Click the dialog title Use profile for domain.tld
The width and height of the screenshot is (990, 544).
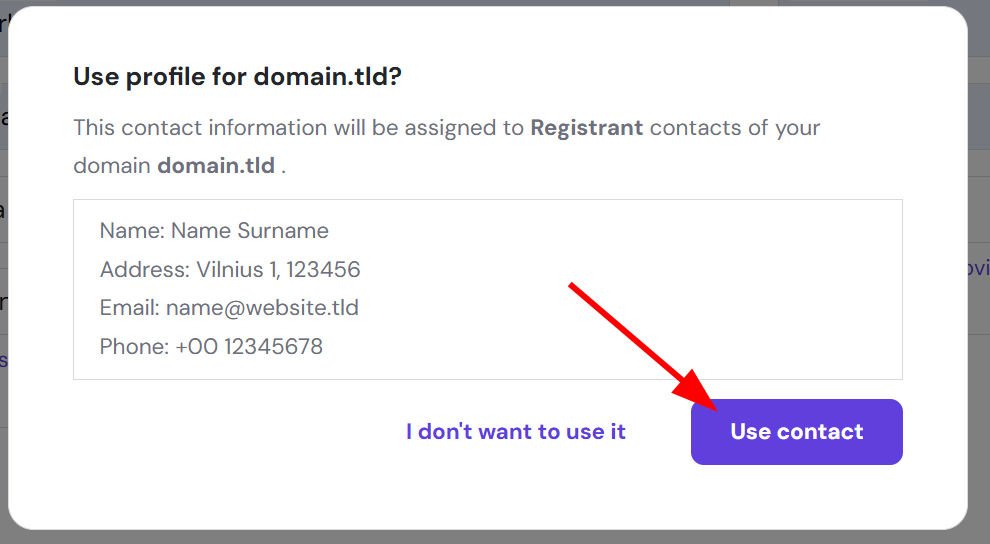(x=237, y=77)
